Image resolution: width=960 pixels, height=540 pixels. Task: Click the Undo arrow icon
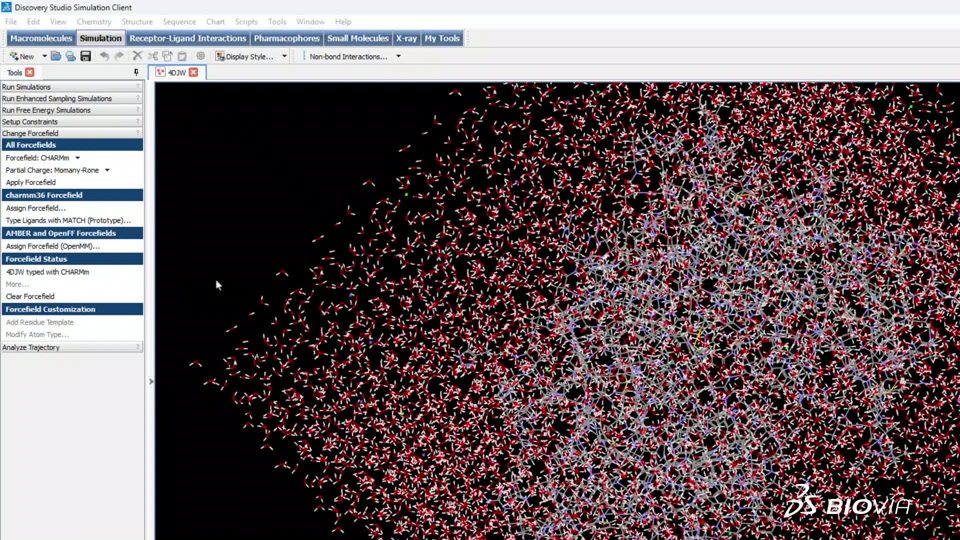coord(105,56)
